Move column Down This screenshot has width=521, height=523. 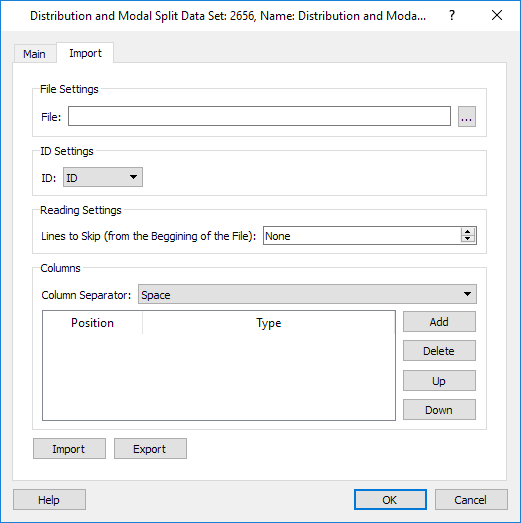pos(439,410)
